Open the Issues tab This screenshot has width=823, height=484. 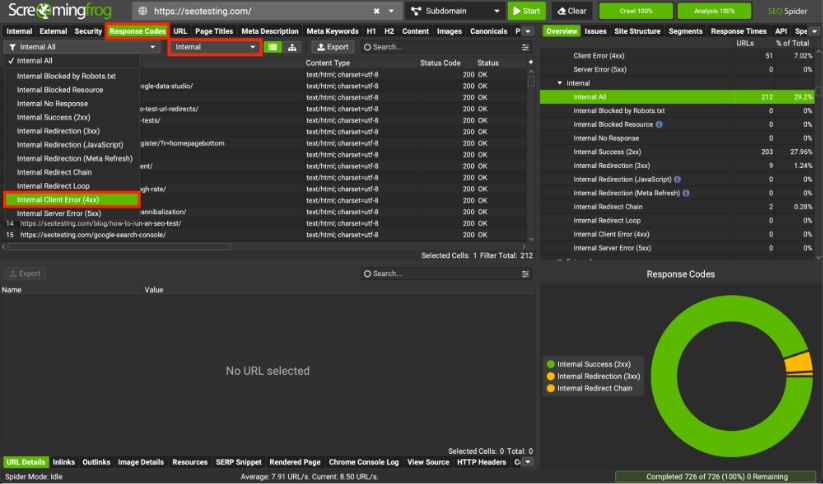(596, 31)
